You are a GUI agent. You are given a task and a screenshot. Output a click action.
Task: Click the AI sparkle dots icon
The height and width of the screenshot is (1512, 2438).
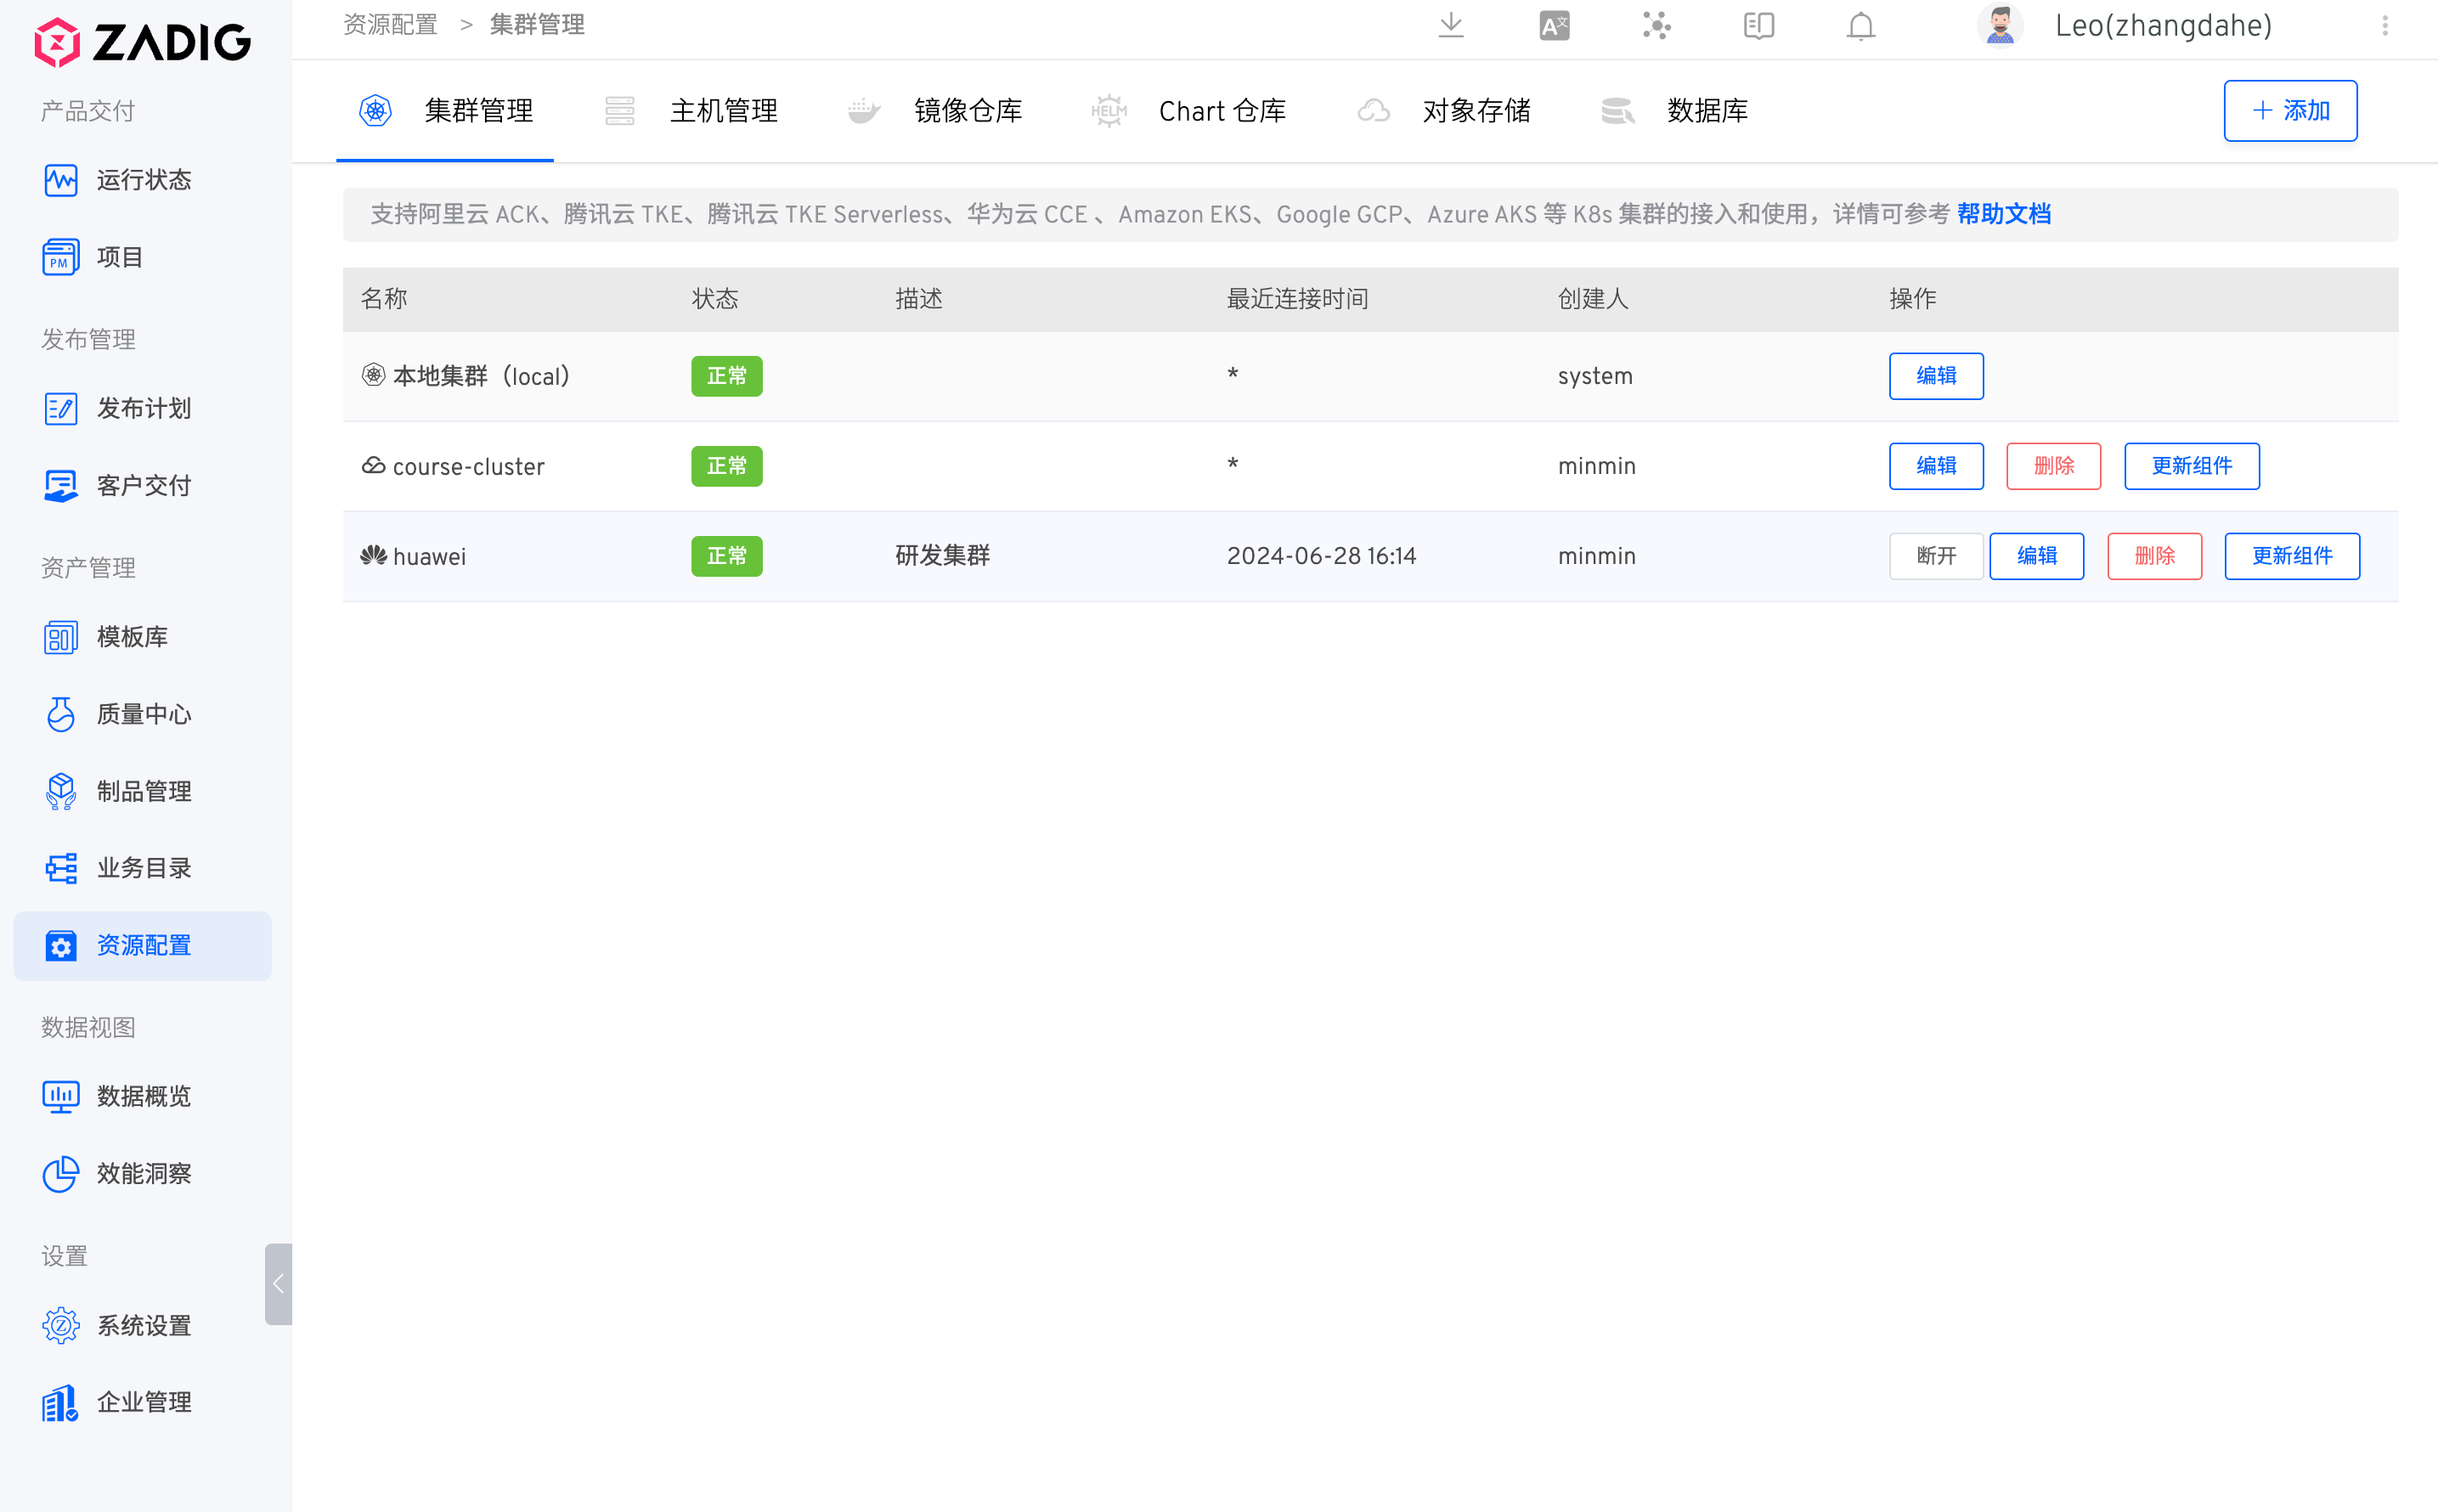click(1657, 25)
